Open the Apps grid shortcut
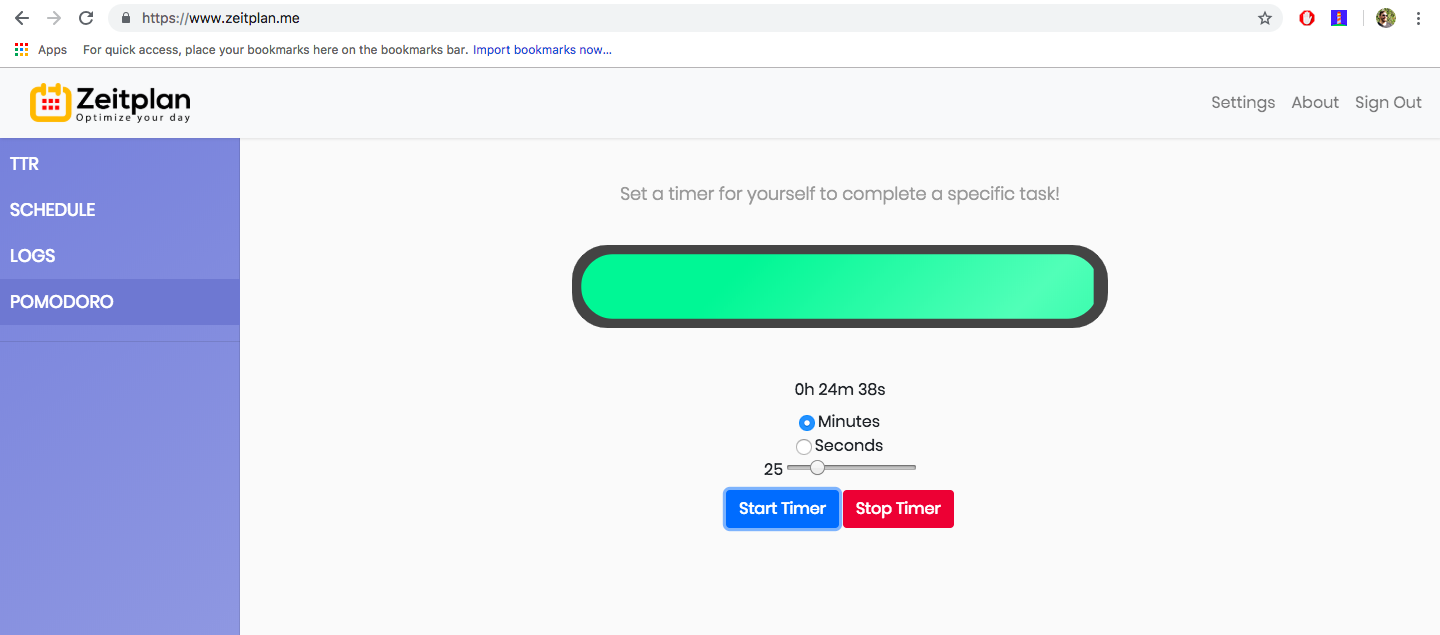Screen dimensions: 1440x635 (x=41, y=50)
